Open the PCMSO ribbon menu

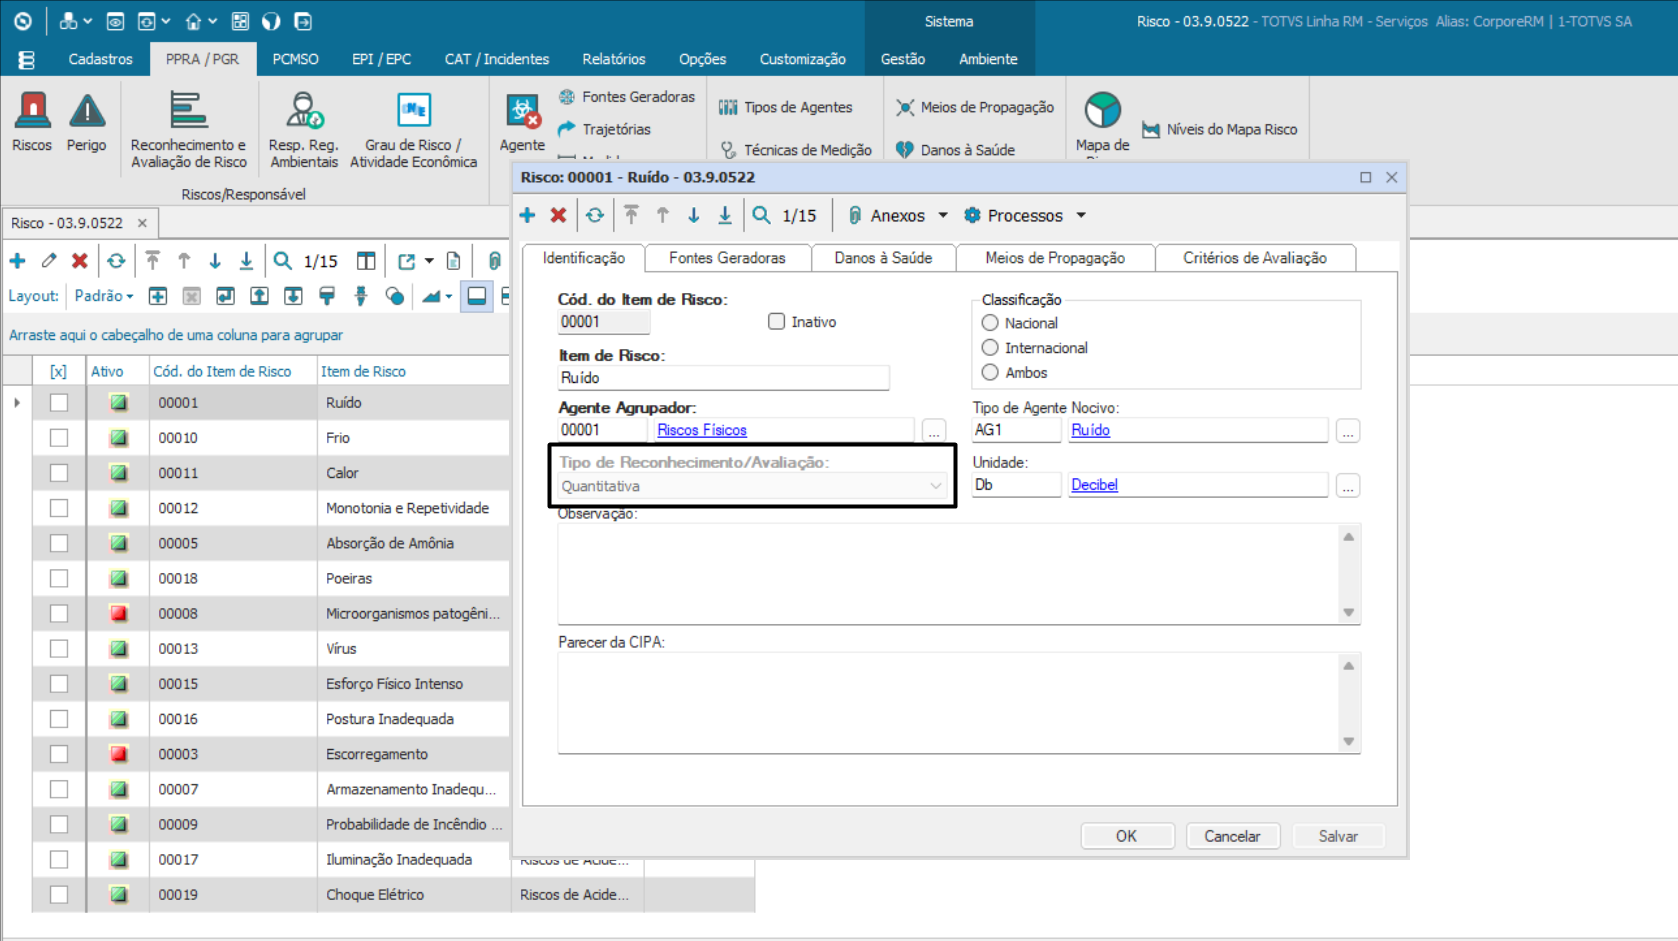click(295, 59)
